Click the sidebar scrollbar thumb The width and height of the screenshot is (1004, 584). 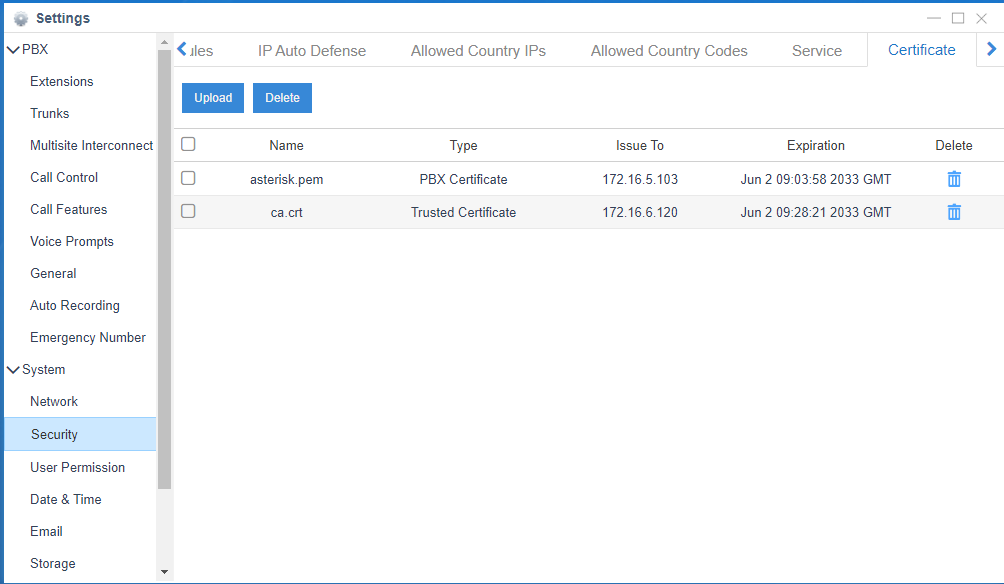point(164,269)
